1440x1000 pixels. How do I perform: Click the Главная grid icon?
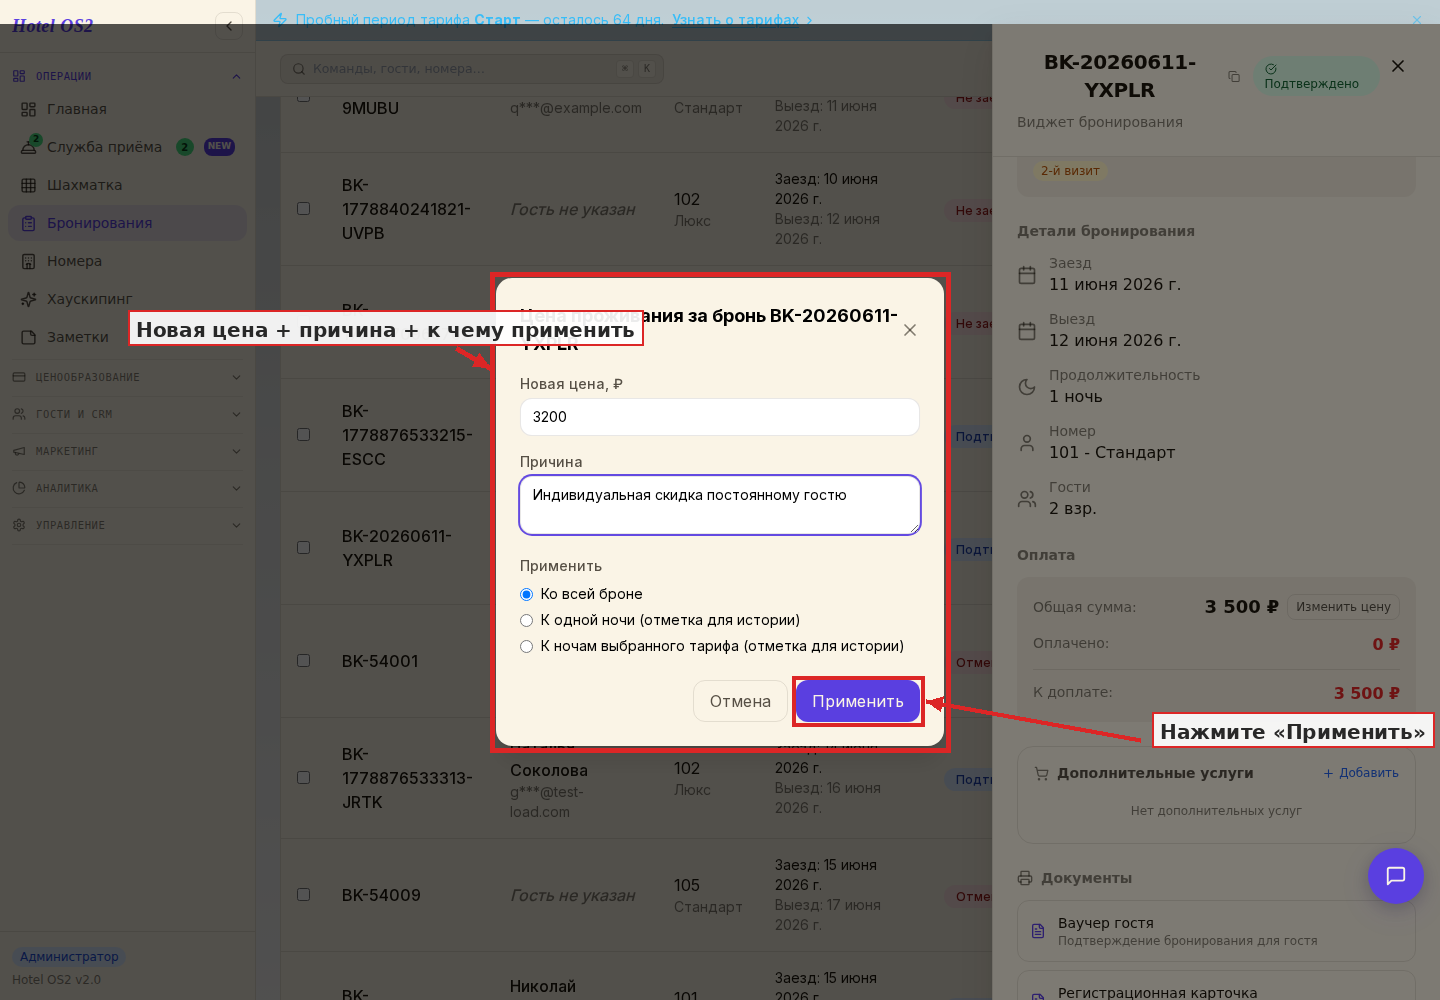point(28,109)
